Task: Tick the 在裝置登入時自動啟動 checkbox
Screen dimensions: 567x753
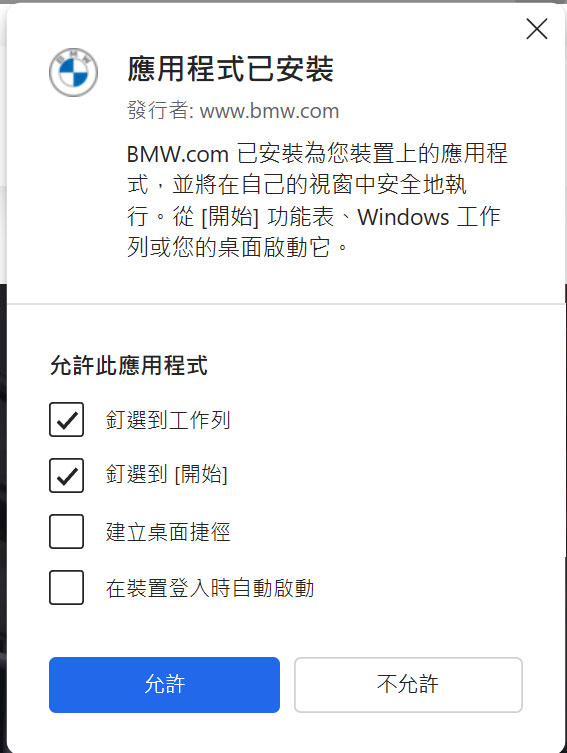Action: click(x=66, y=587)
